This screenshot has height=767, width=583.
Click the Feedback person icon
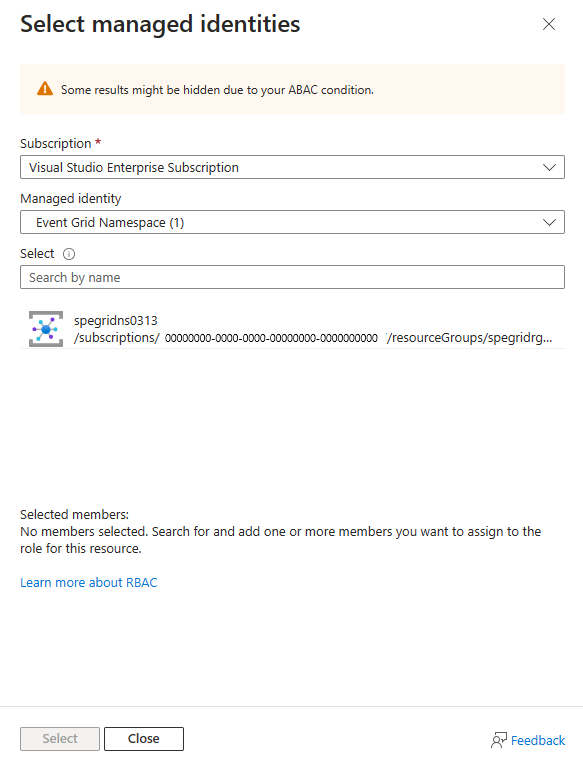(x=498, y=740)
